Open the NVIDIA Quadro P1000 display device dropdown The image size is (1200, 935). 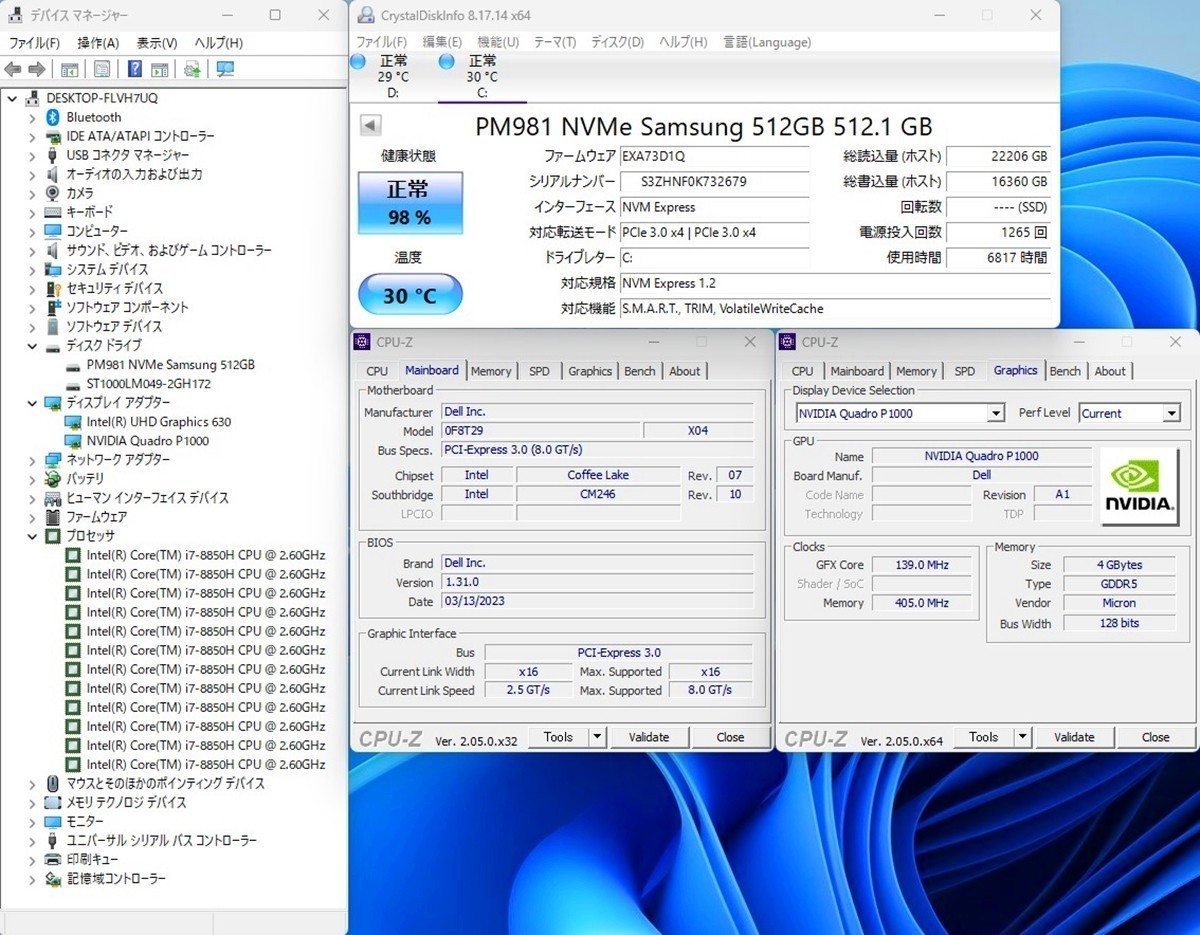click(996, 413)
